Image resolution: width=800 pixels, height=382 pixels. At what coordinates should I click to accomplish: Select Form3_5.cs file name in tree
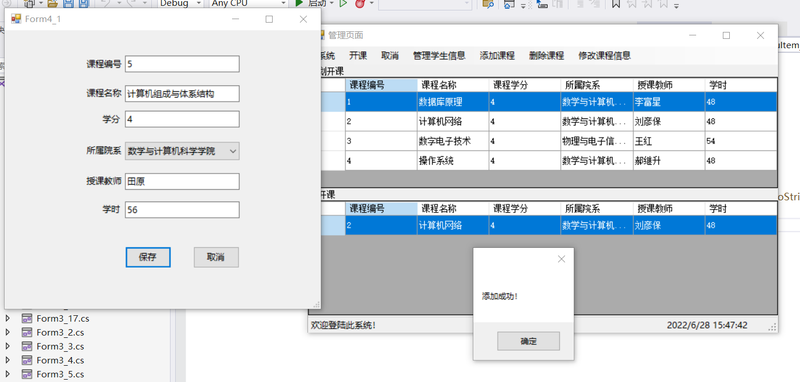pyautogui.click(x=60, y=374)
